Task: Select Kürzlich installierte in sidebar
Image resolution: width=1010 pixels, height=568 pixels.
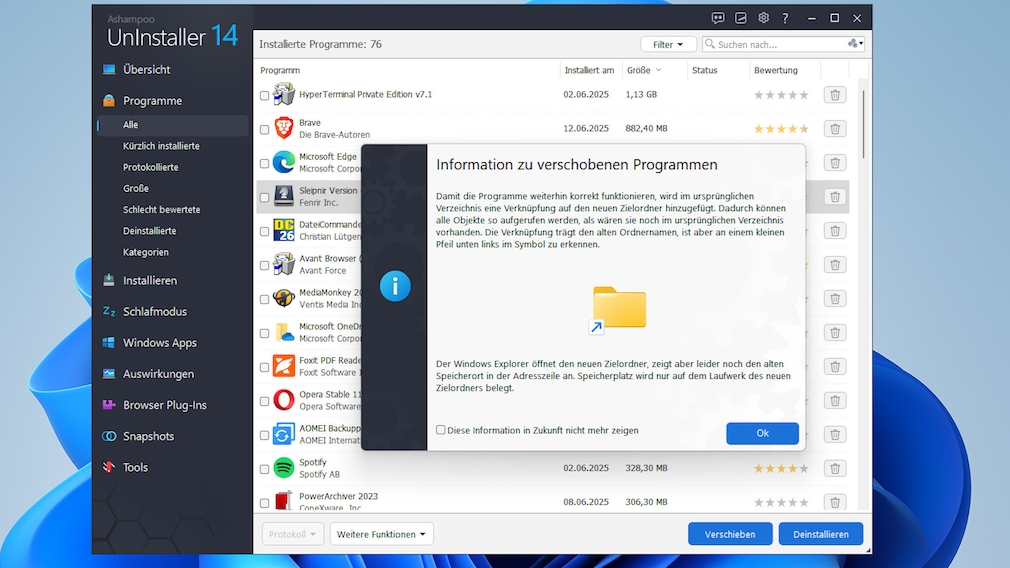Action: click(x=161, y=146)
